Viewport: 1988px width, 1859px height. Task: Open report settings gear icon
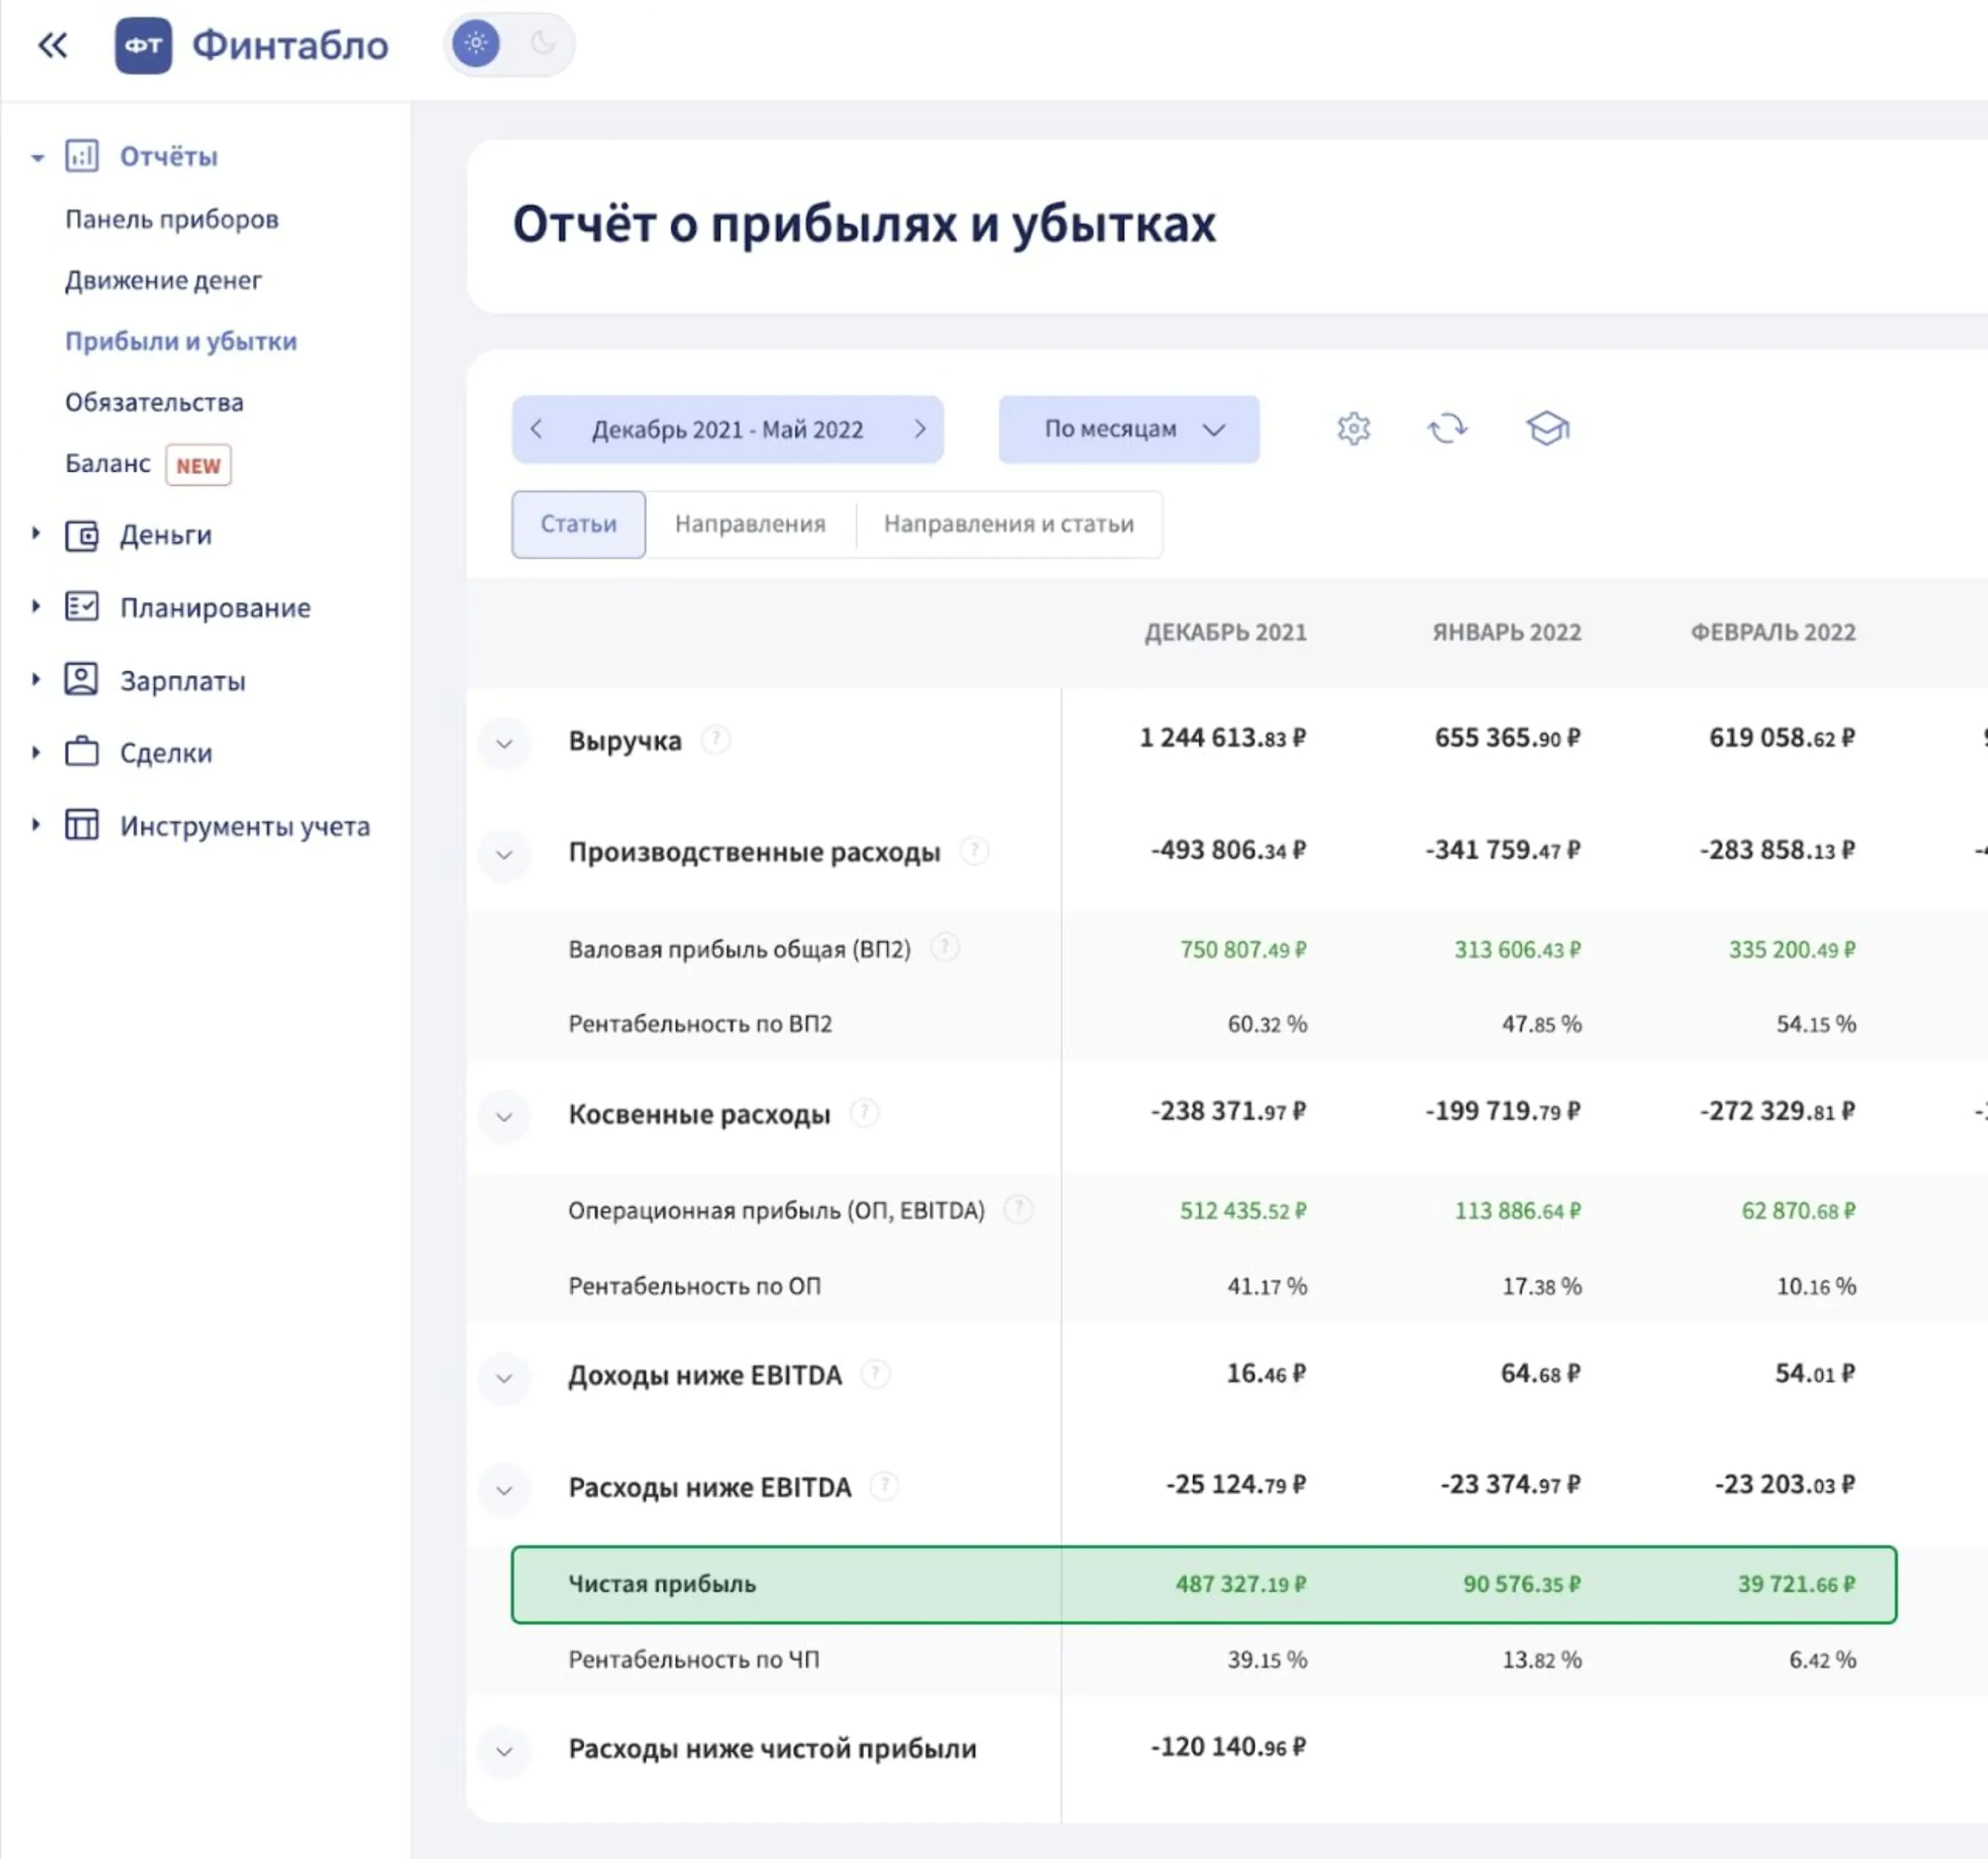point(1354,429)
